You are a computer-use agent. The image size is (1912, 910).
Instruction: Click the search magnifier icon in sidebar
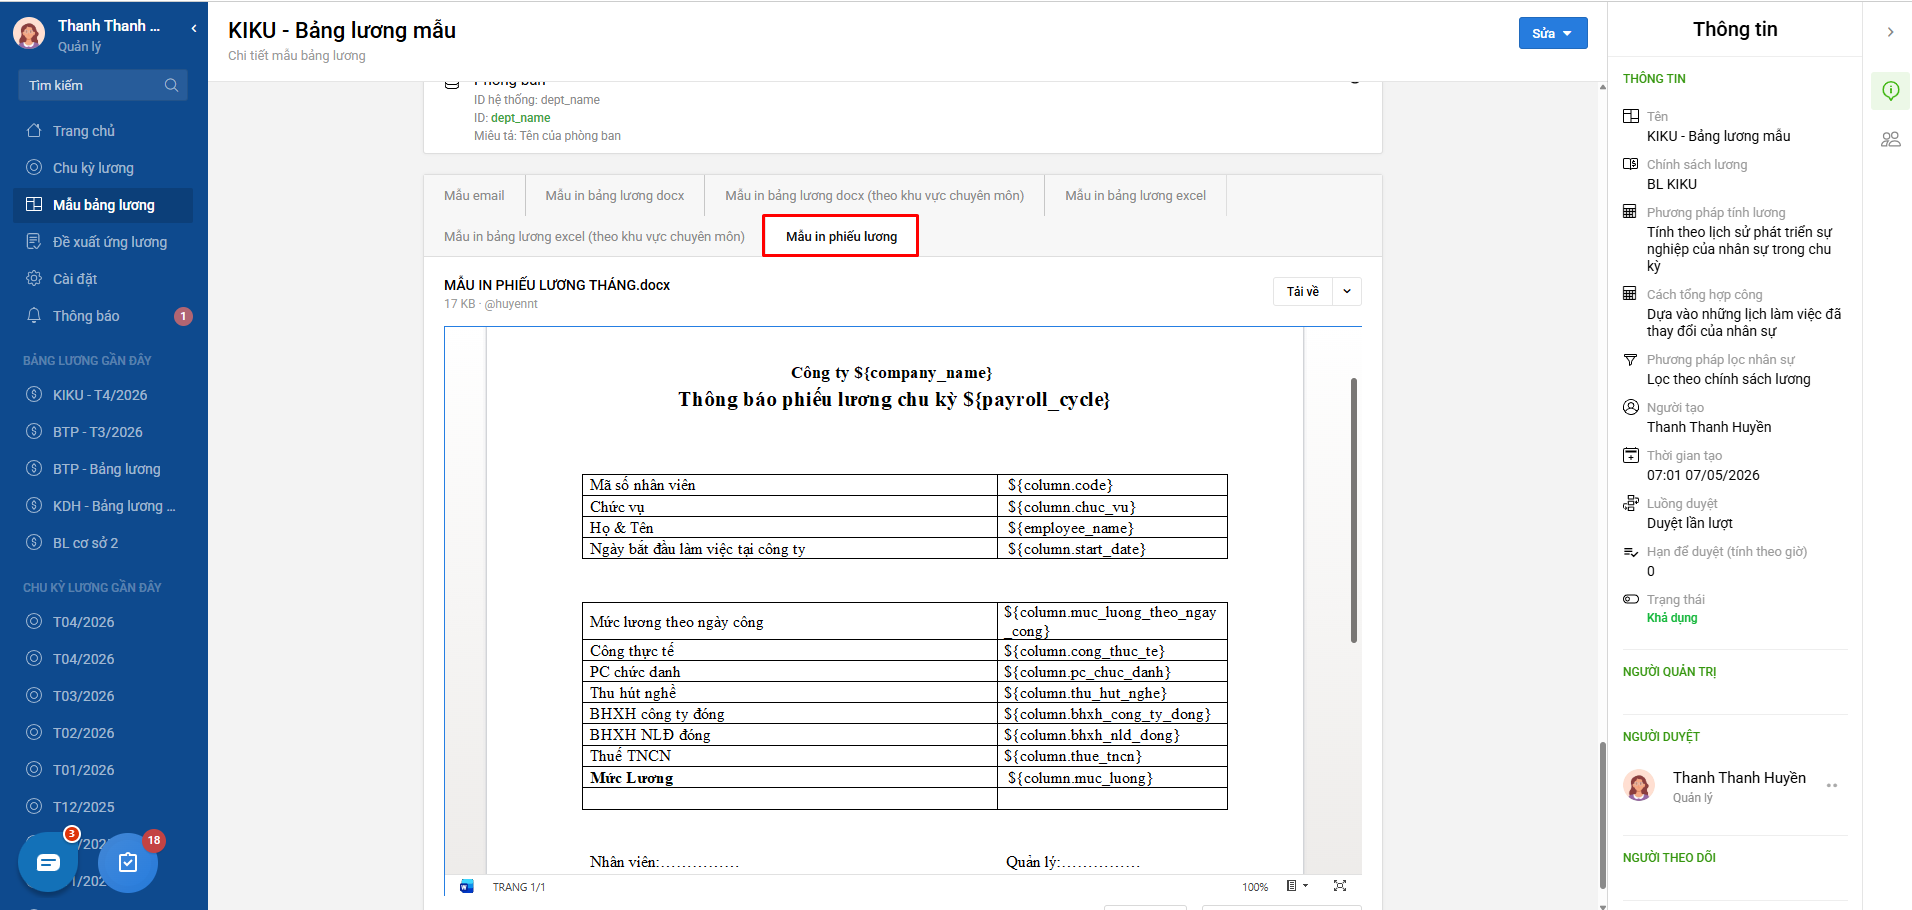171,85
